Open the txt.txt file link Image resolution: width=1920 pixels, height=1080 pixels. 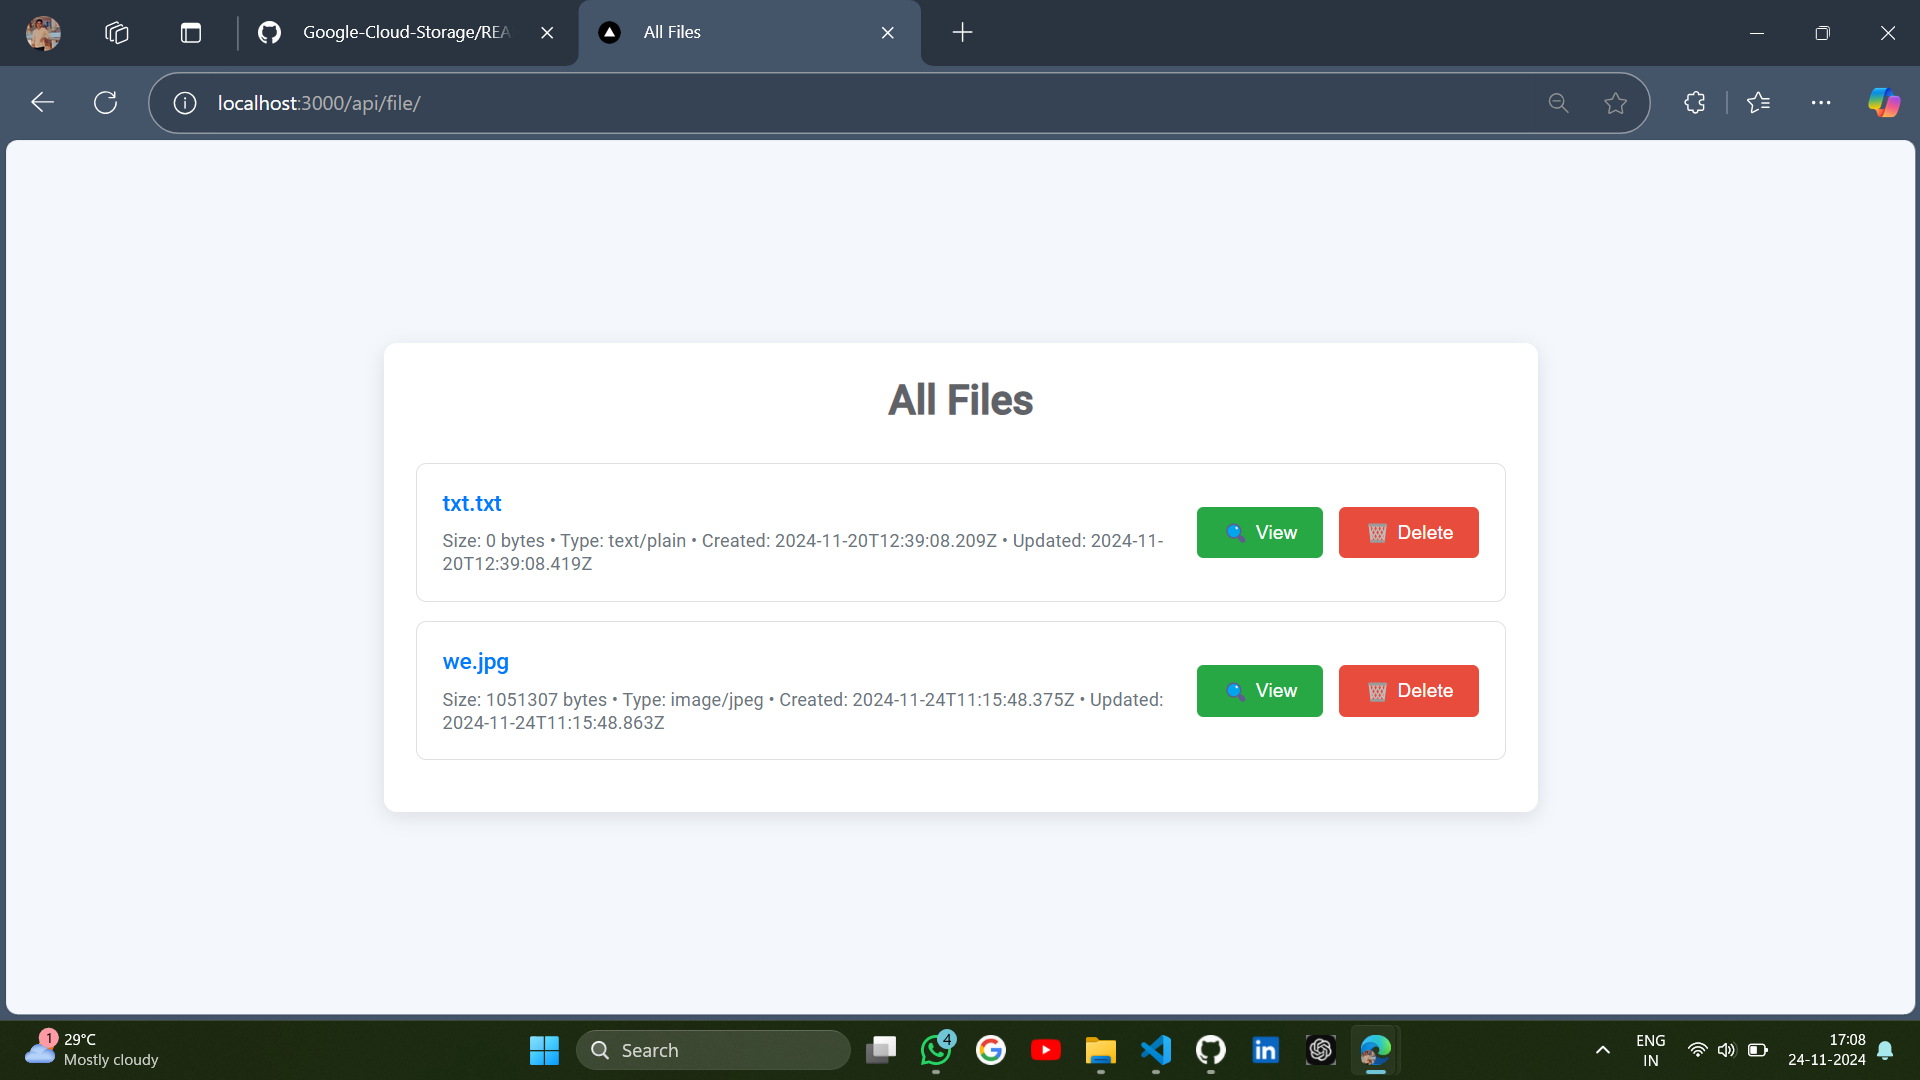tap(472, 504)
